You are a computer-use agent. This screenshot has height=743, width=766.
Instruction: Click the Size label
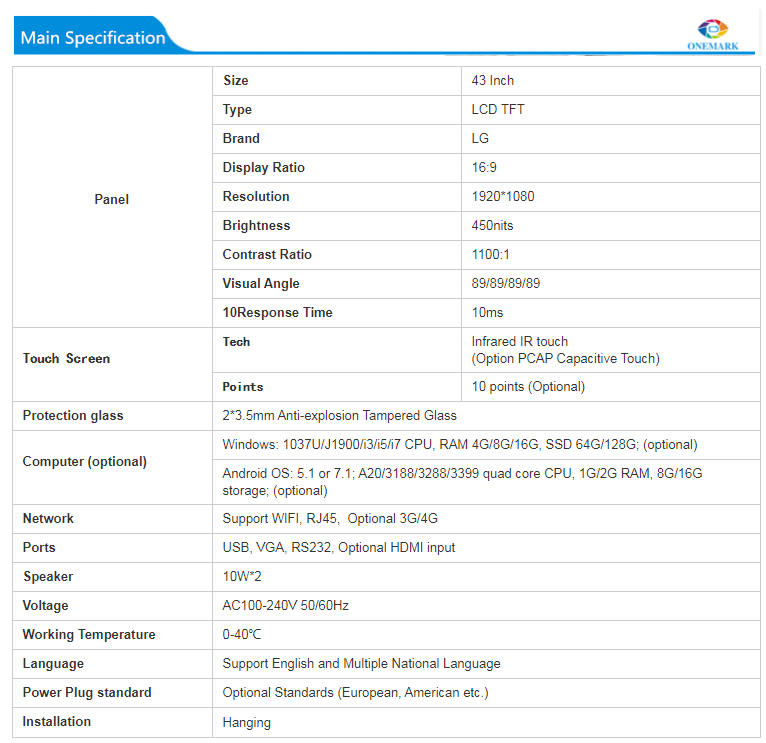click(235, 80)
